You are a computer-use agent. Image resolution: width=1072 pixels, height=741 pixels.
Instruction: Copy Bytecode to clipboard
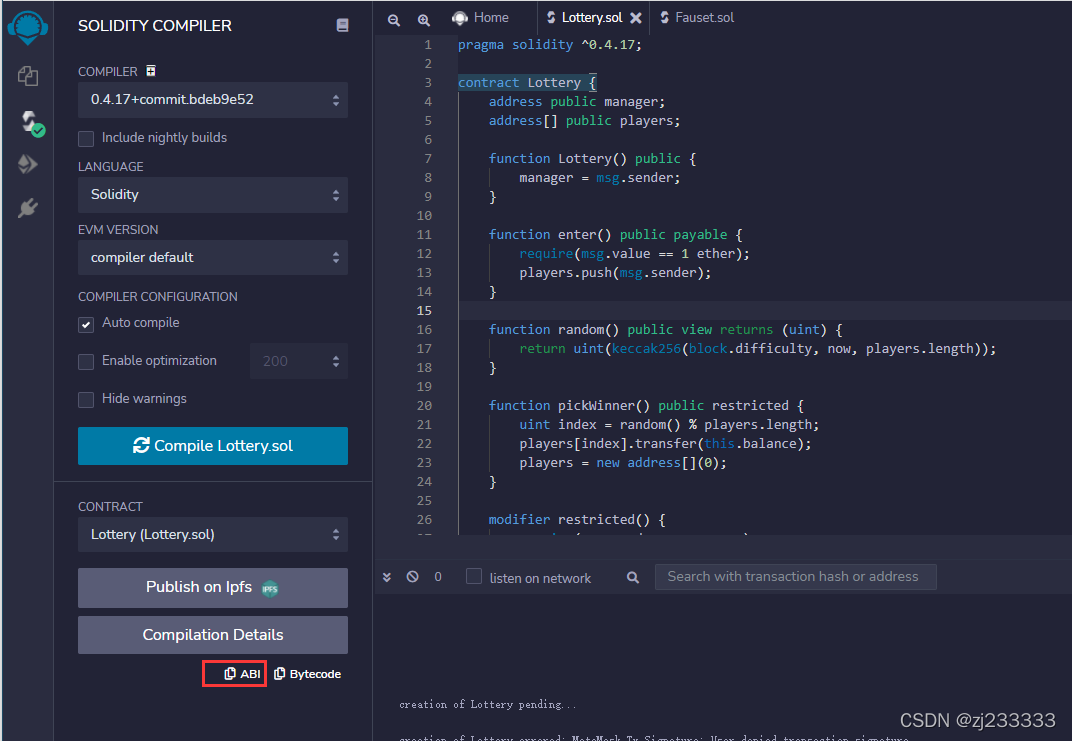(x=307, y=674)
